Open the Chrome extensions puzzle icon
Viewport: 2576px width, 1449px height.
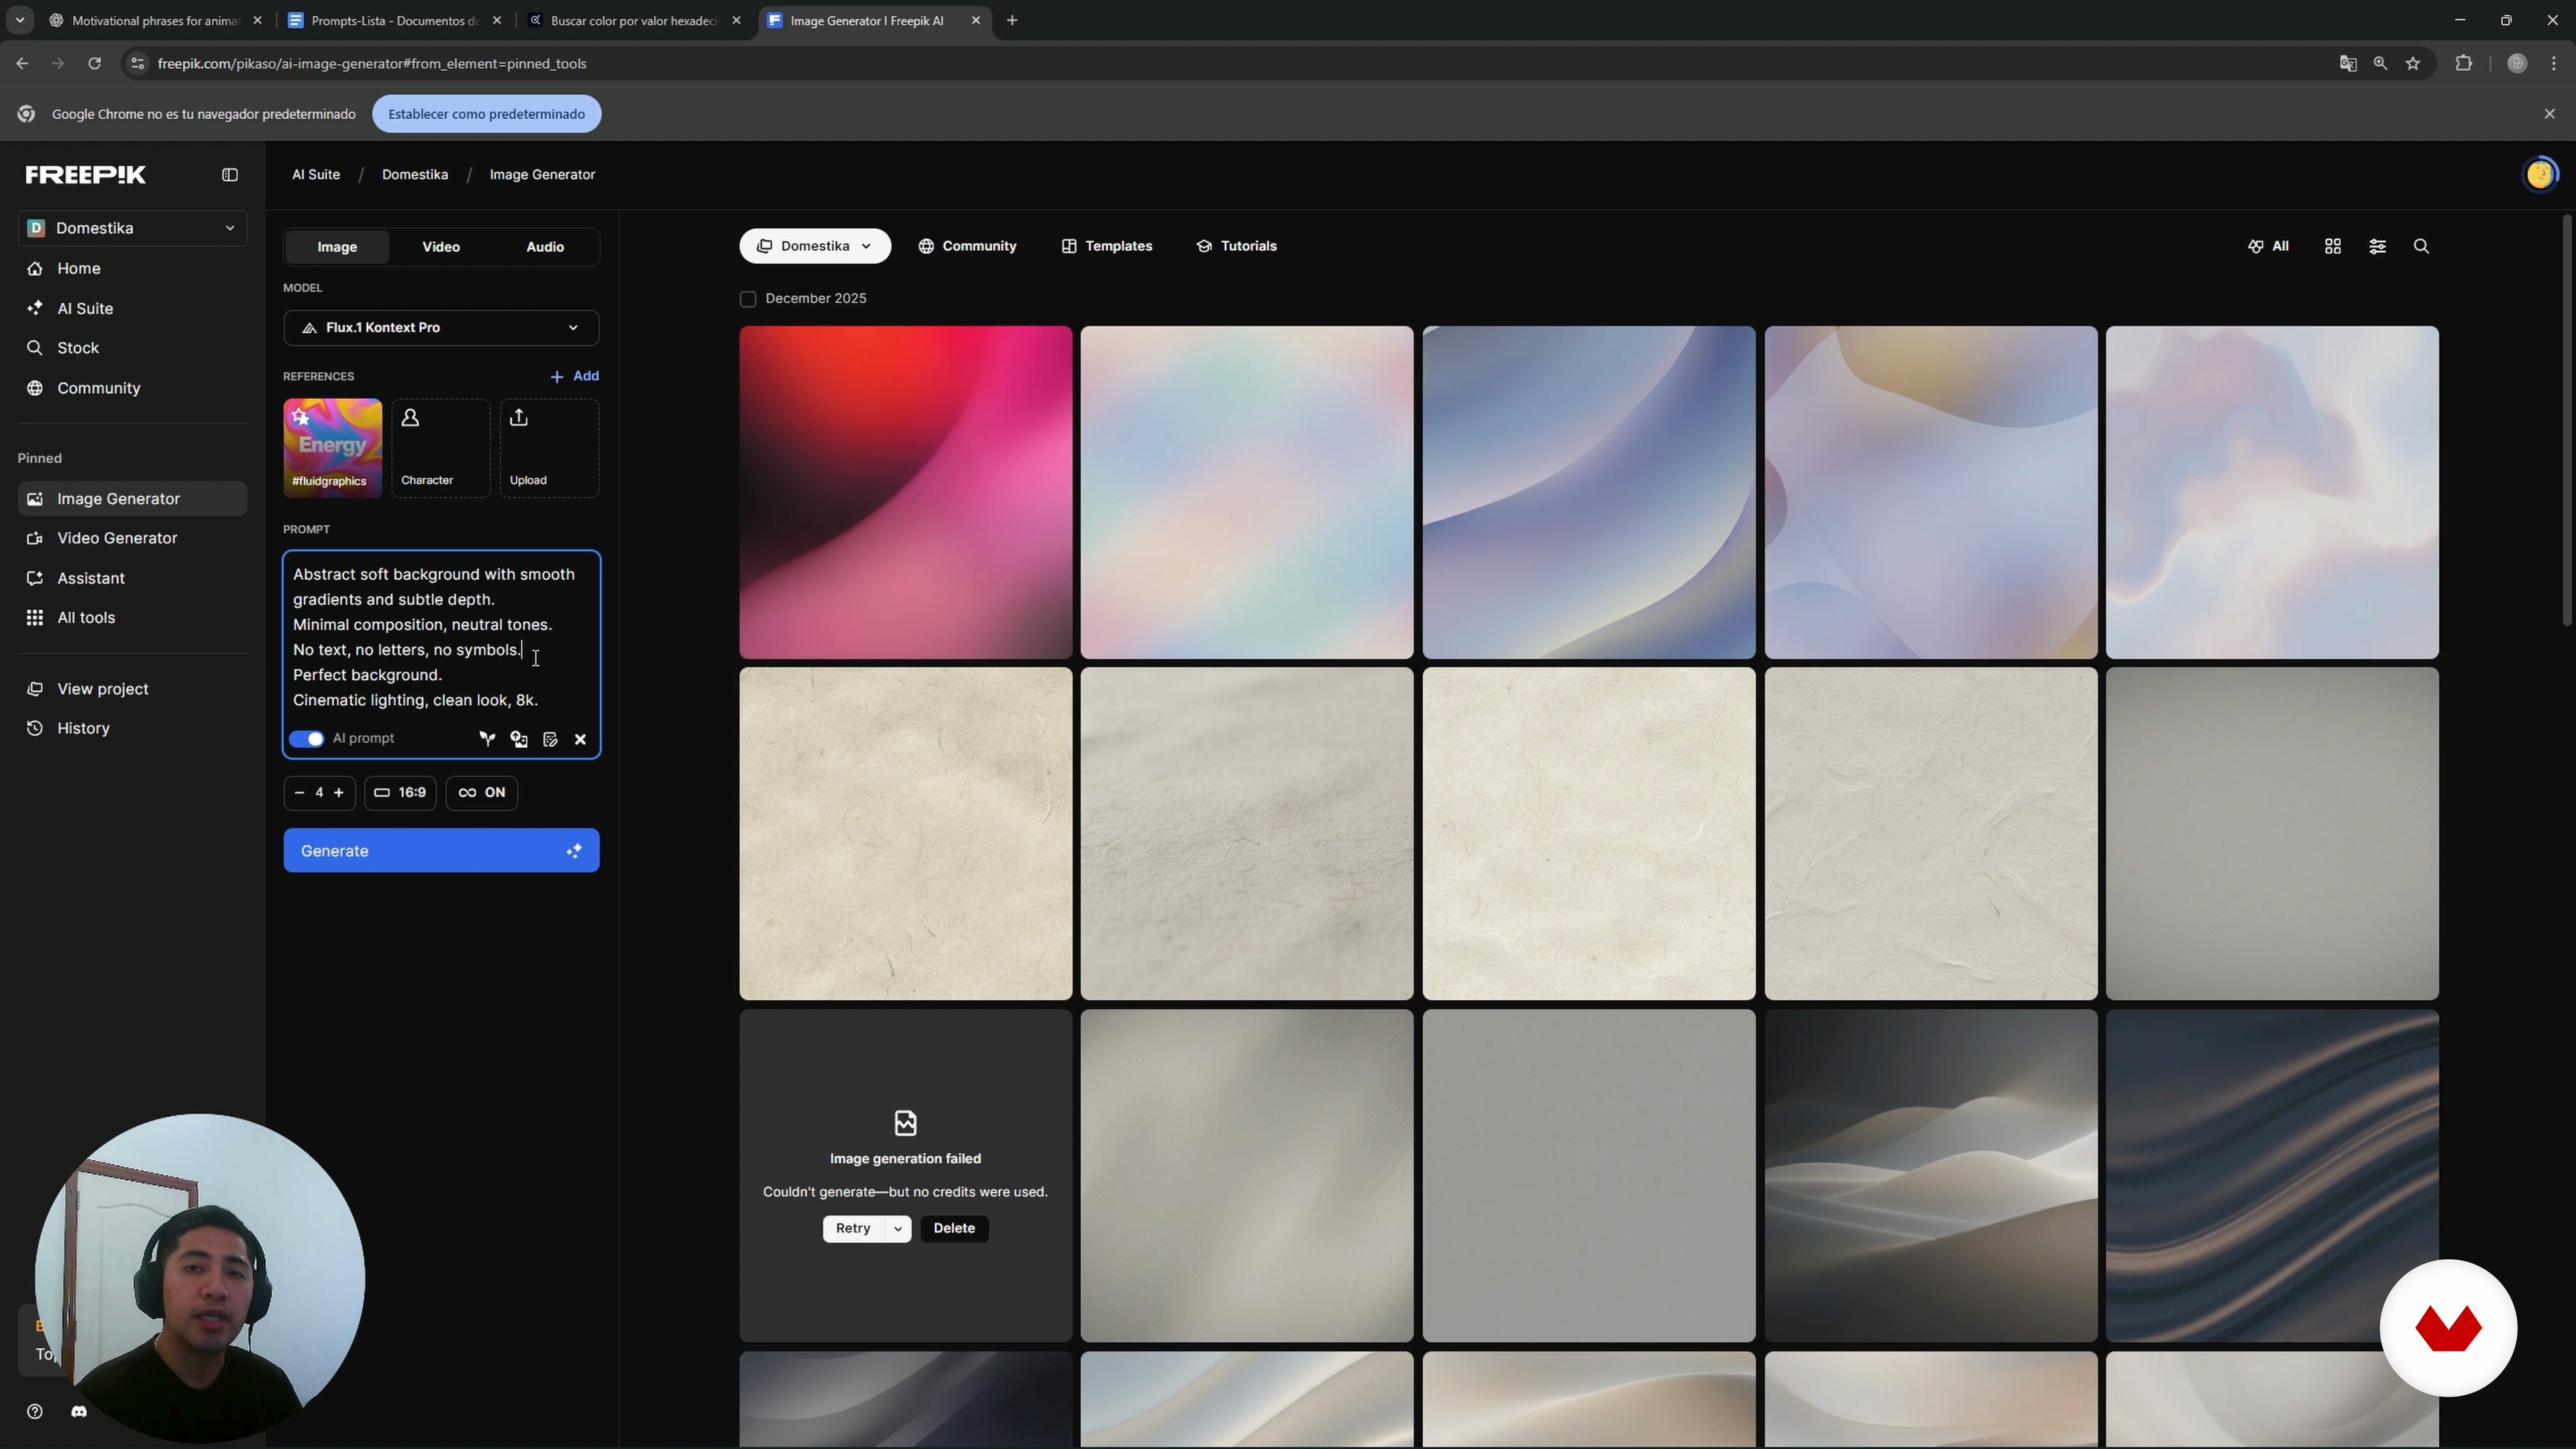(x=2464, y=64)
